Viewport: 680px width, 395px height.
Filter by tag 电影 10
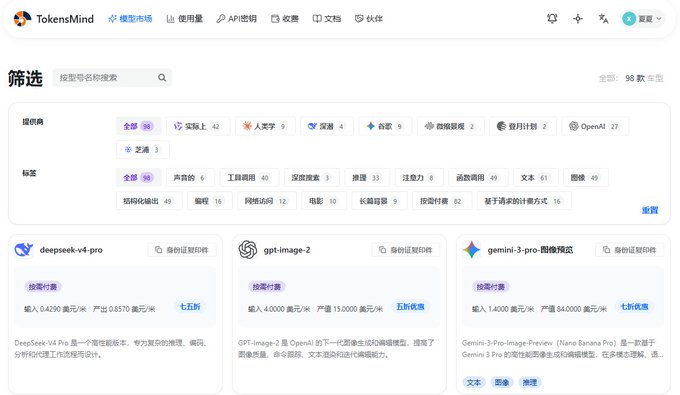[324, 201]
